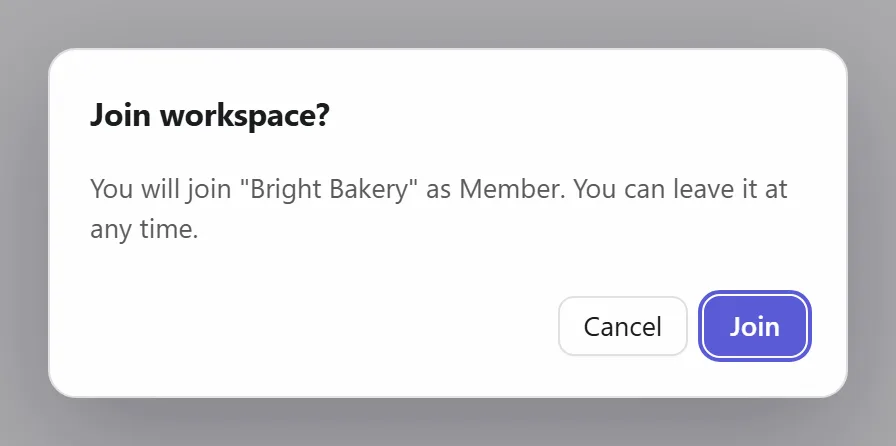
Task: Click the "any time." text line
Action: (144, 230)
